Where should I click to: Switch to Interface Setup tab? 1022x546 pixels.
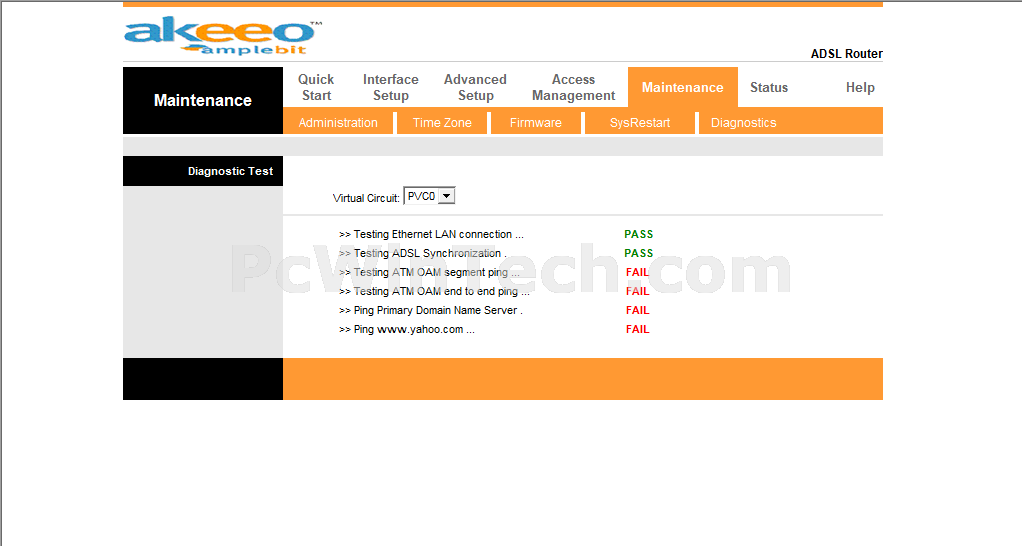tap(390, 87)
